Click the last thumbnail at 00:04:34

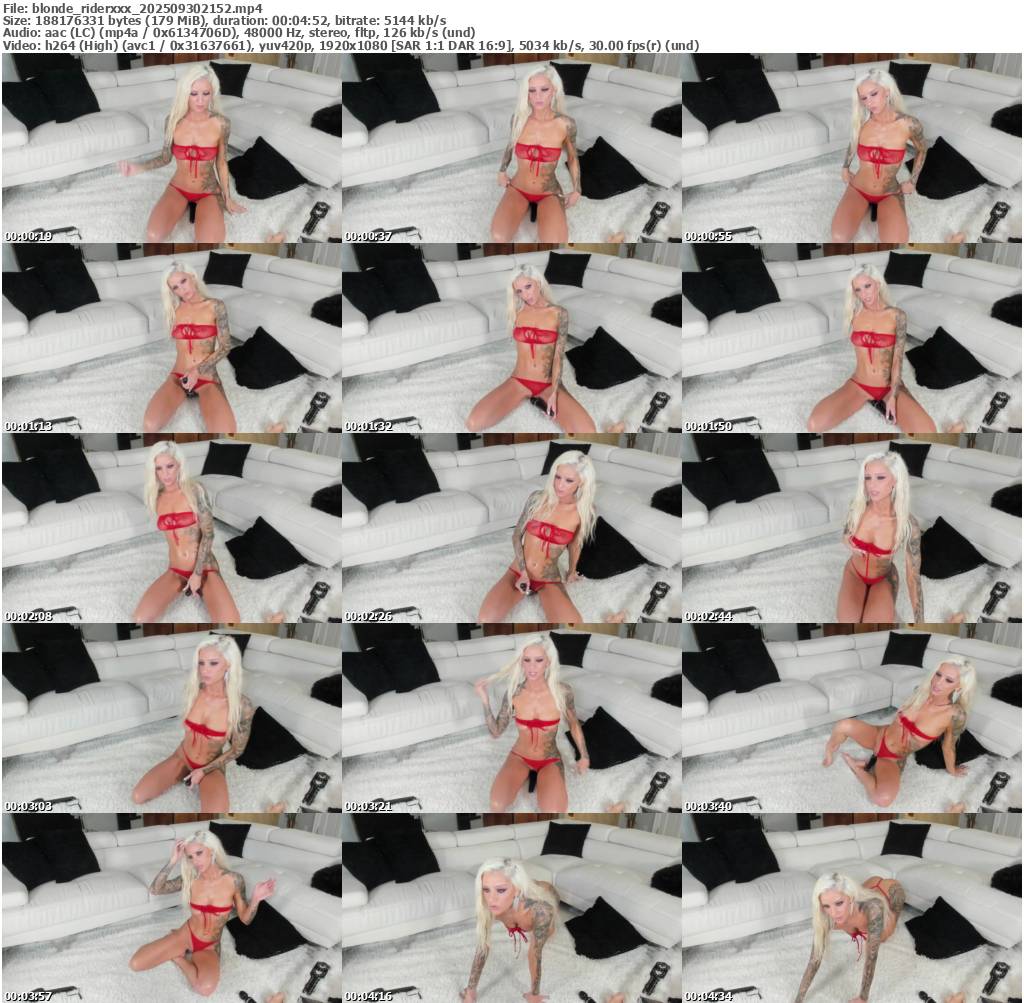(x=851, y=908)
